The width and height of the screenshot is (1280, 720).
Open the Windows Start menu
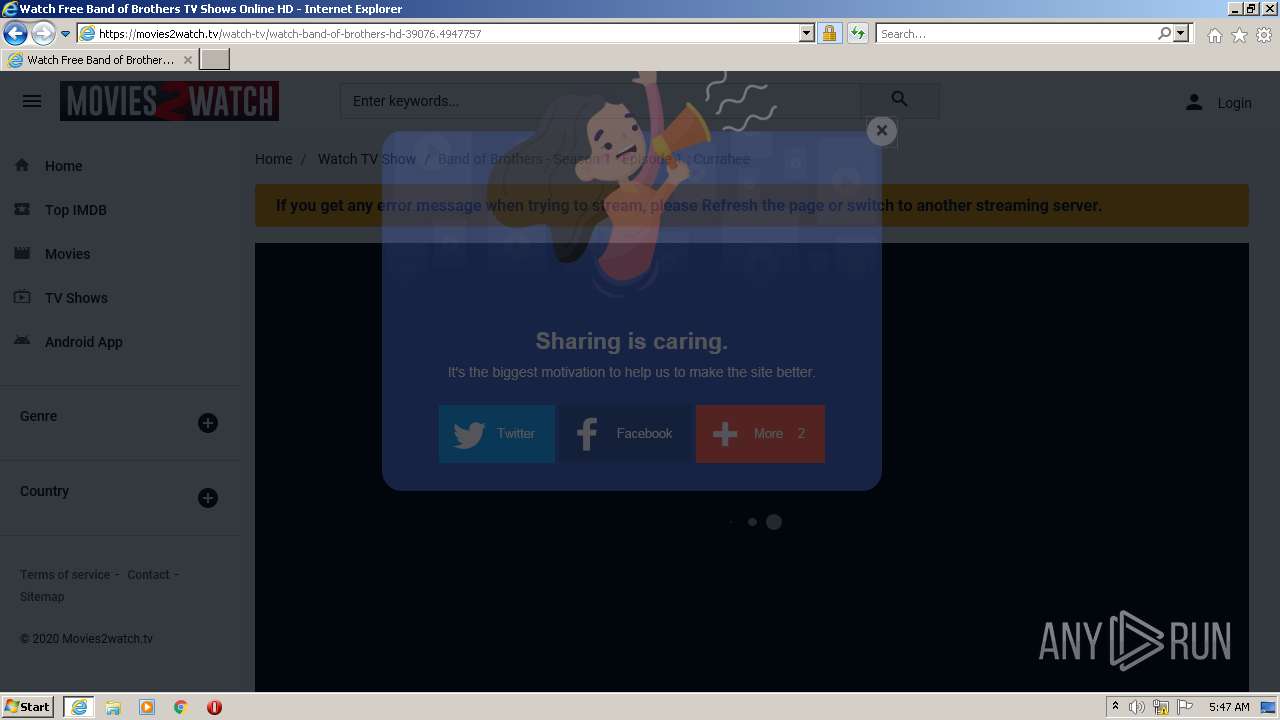(x=28, y=706)
